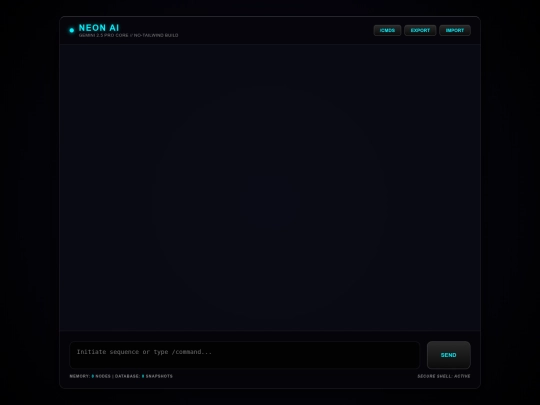
Task: Click the cyan status dot beside NEON AI
Action: click(72, 30)
